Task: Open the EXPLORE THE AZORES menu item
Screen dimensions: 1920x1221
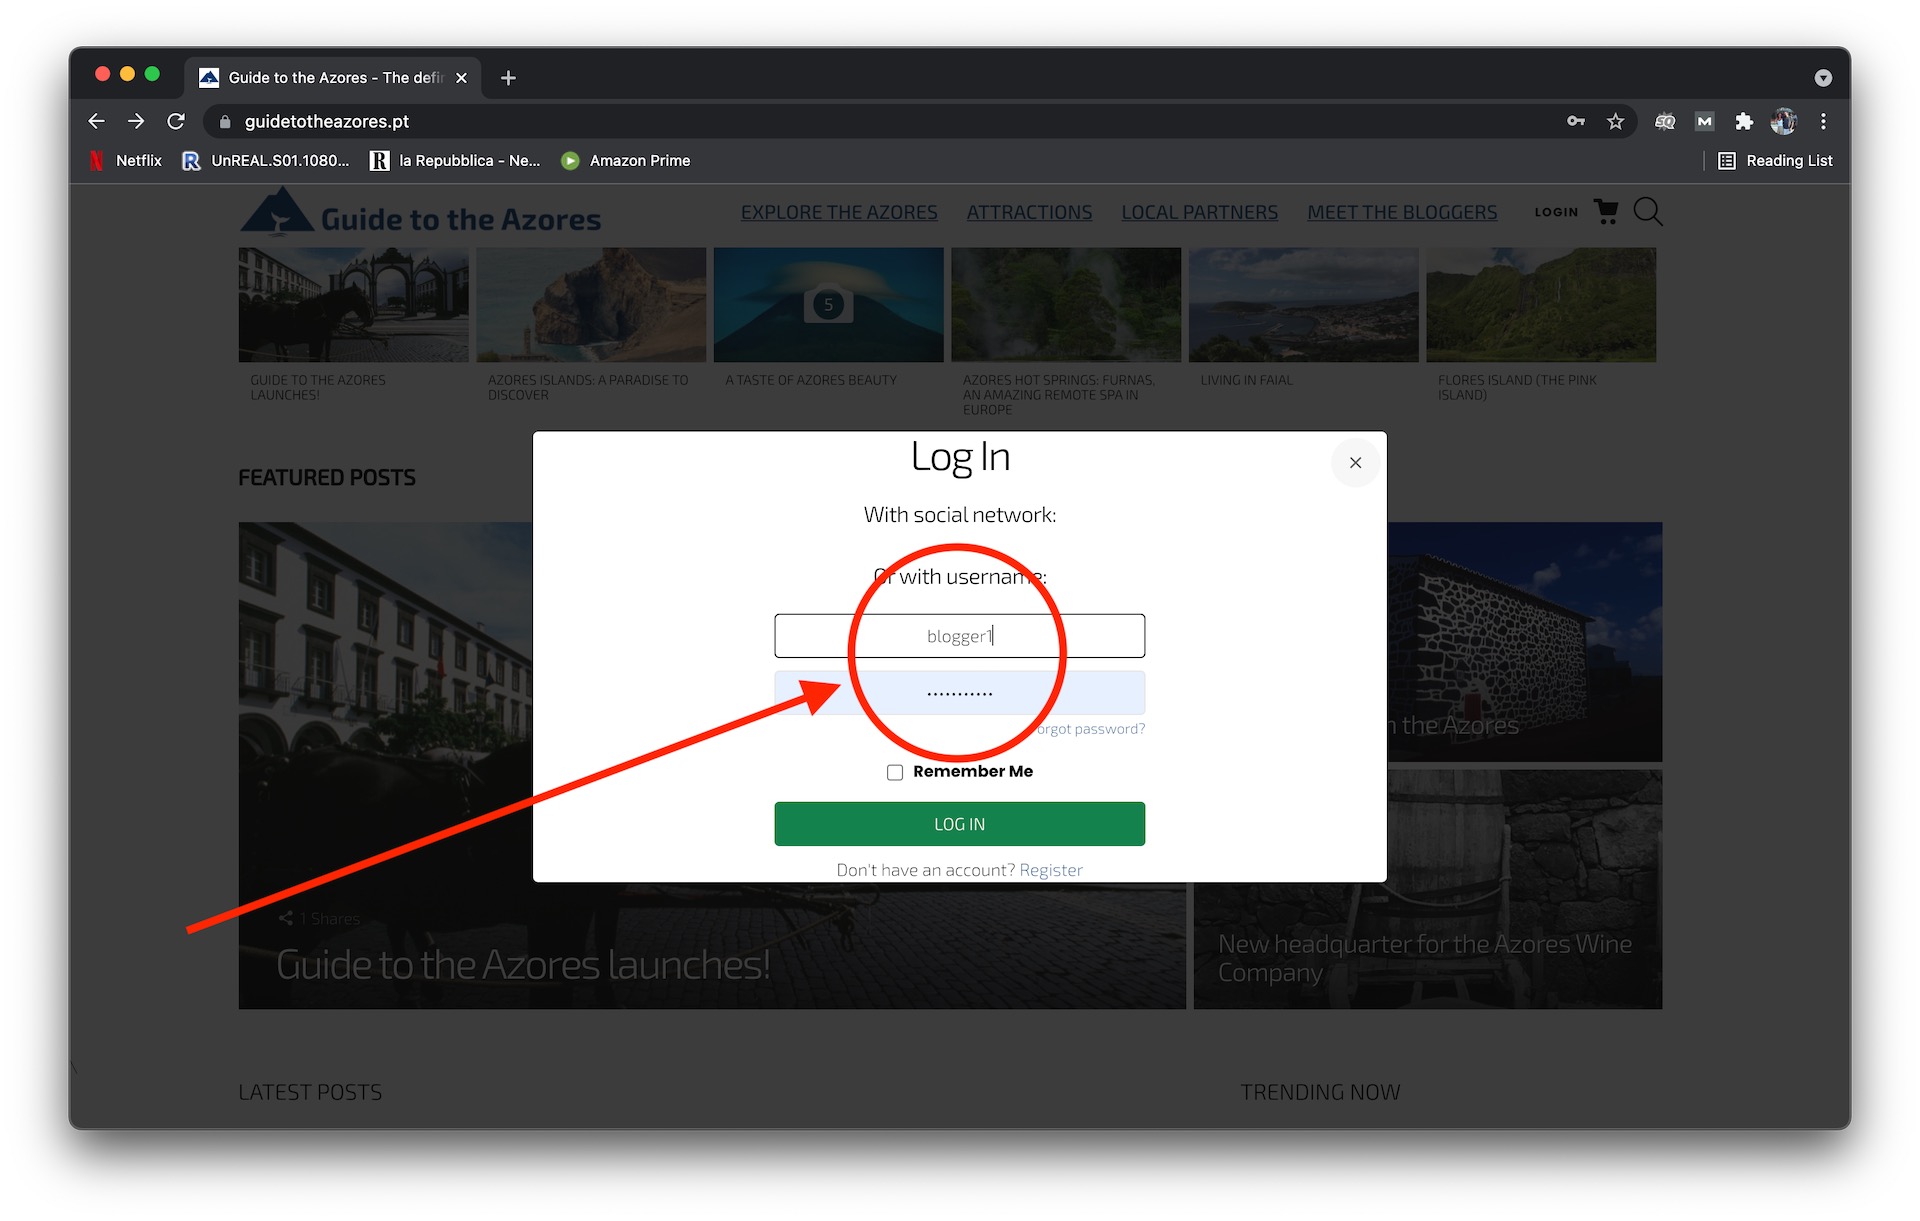Action: pos(838,210)
